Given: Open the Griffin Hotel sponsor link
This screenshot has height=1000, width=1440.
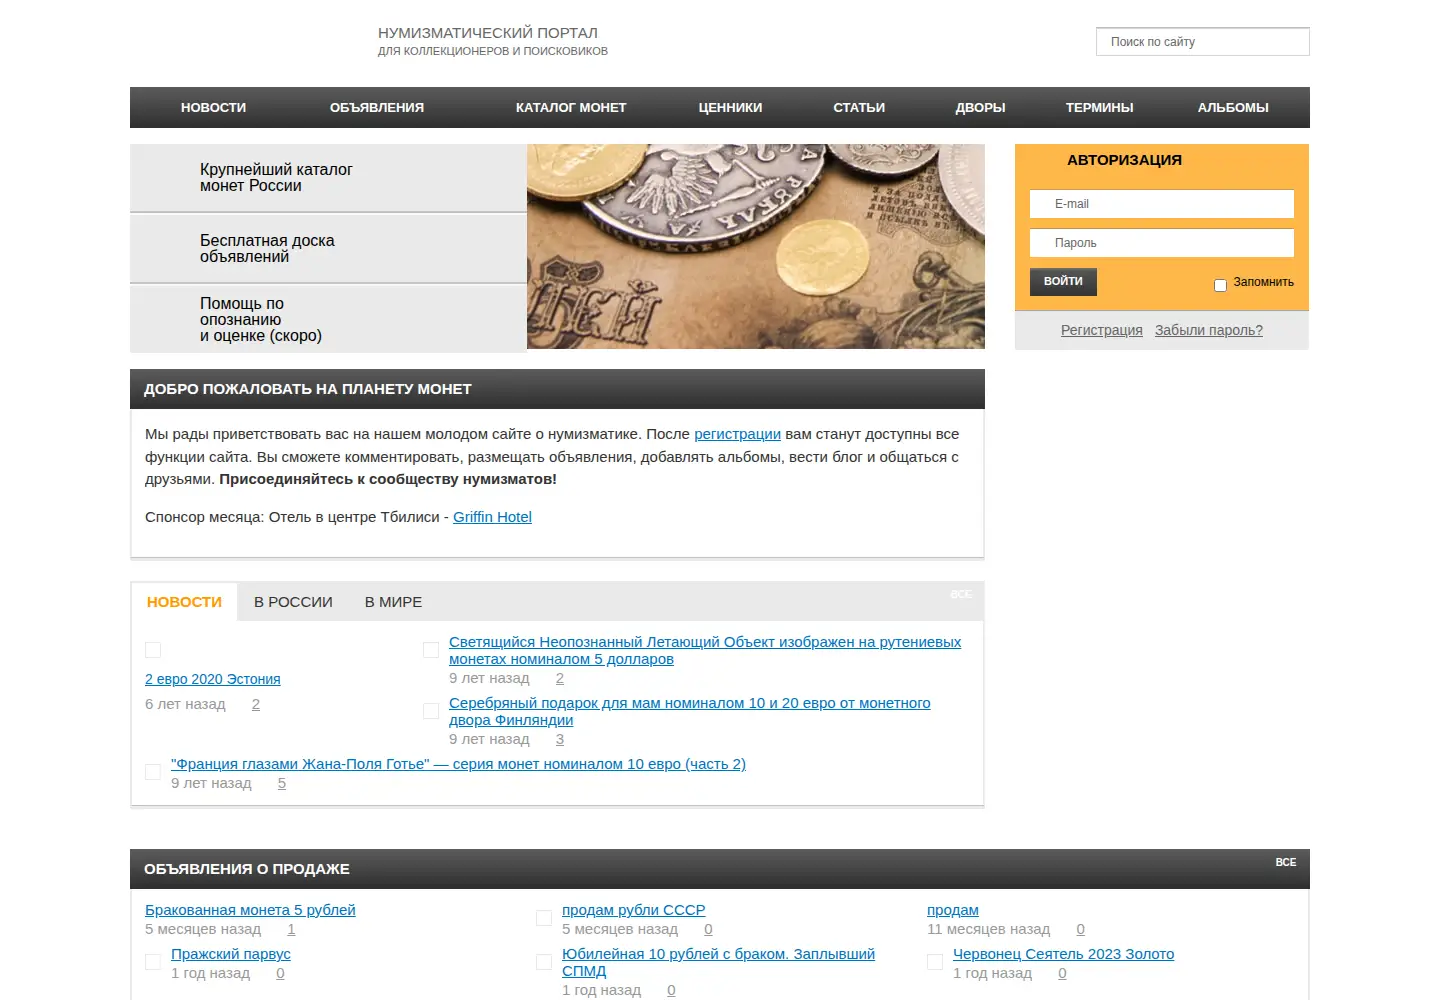Looking at the screenshot, I should coord(492,517).
